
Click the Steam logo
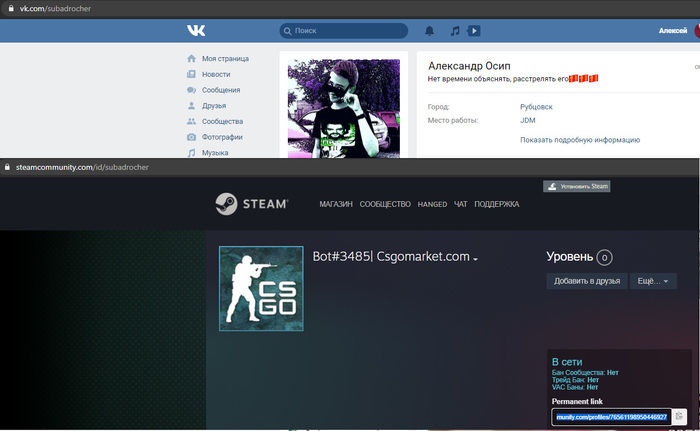[252, 204]
